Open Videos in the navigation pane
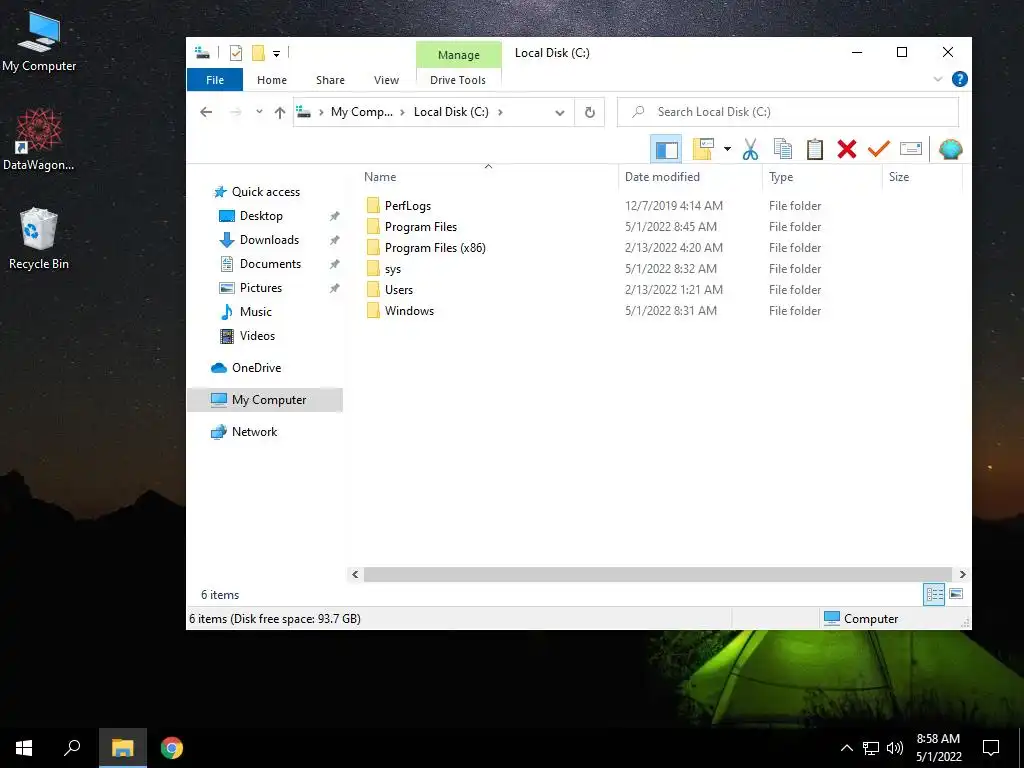This screenshot has width=1024, height=768. point(257,336)
